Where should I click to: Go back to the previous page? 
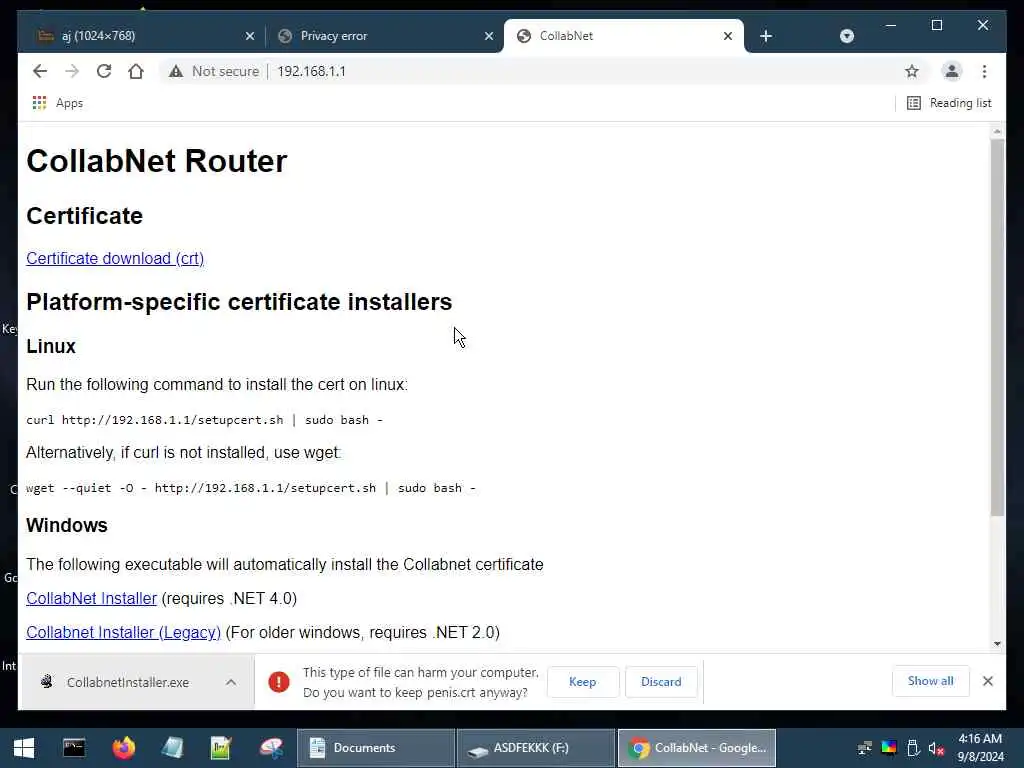pos(40,71)
